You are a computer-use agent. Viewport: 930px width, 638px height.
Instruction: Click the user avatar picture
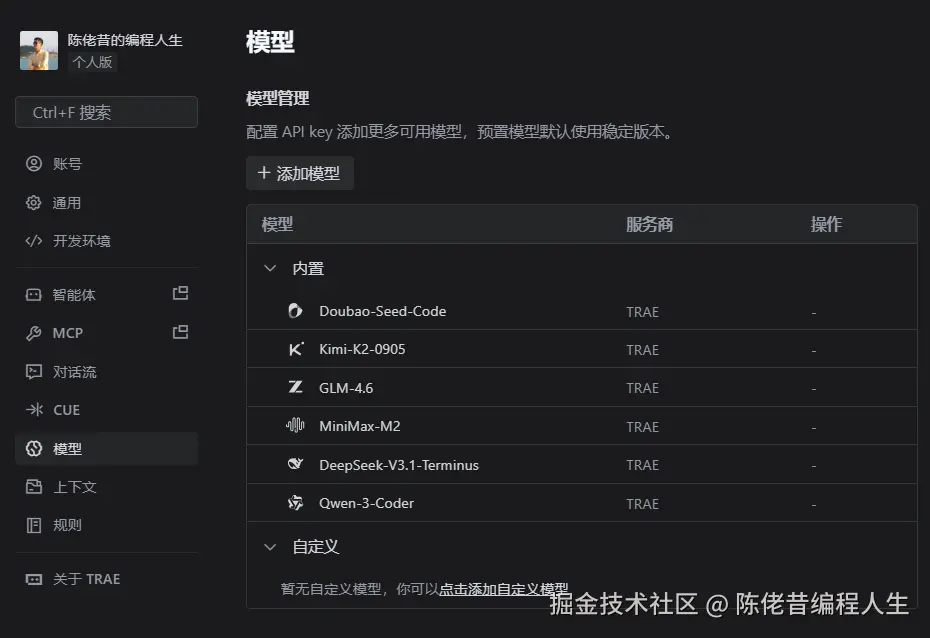coord(39,50)
